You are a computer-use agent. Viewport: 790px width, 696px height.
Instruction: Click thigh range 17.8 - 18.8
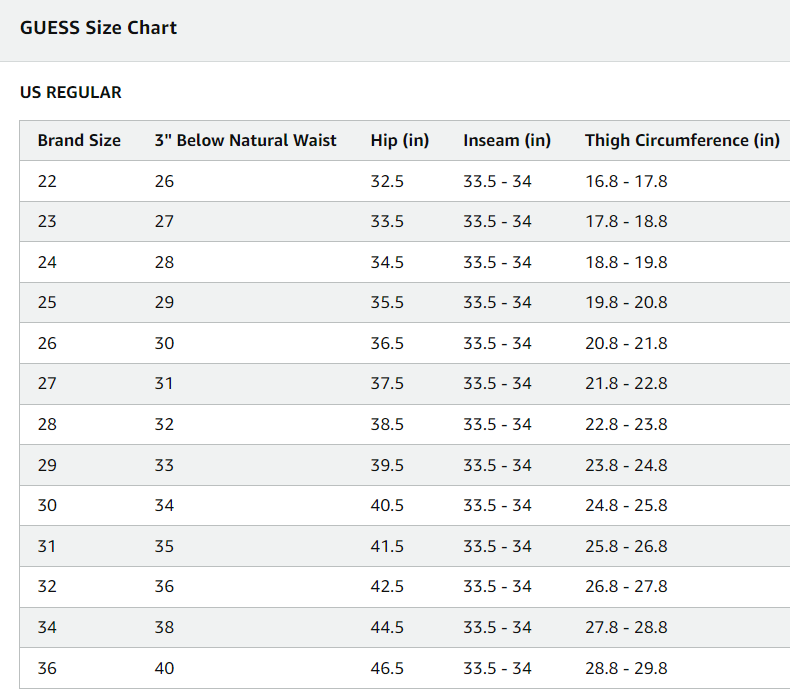(626, 222)
